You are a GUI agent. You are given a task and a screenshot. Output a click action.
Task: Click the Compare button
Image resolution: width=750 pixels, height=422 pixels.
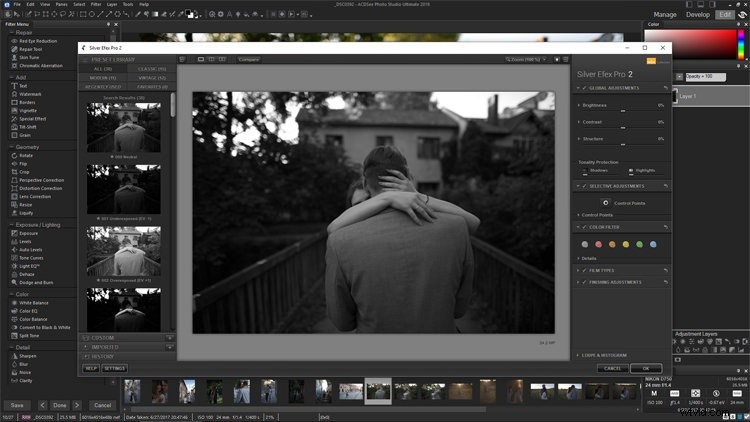point(249,59)
